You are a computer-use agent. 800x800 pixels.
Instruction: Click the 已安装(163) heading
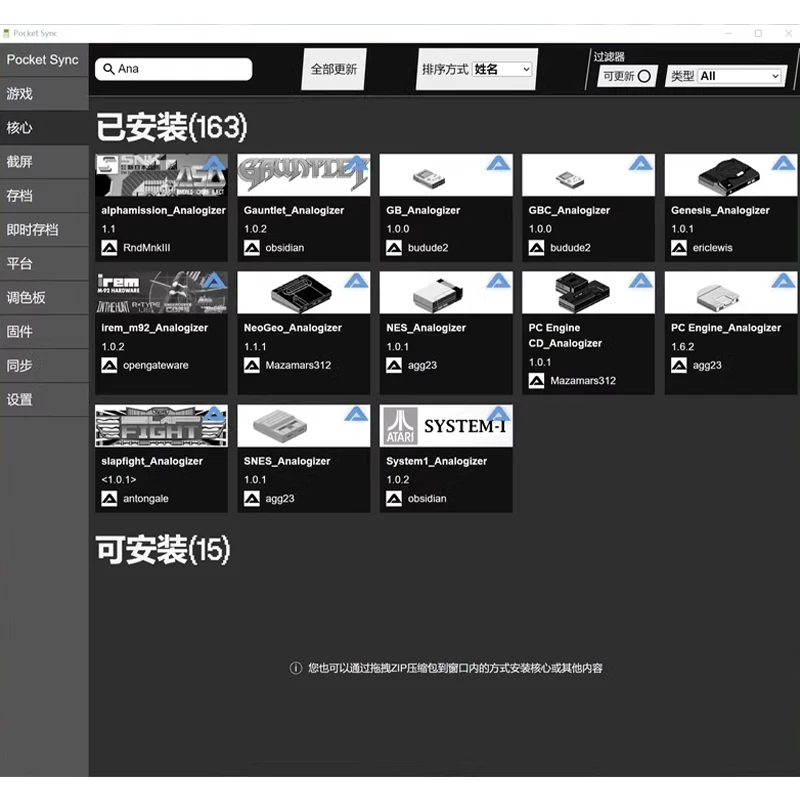coord(171,127)
